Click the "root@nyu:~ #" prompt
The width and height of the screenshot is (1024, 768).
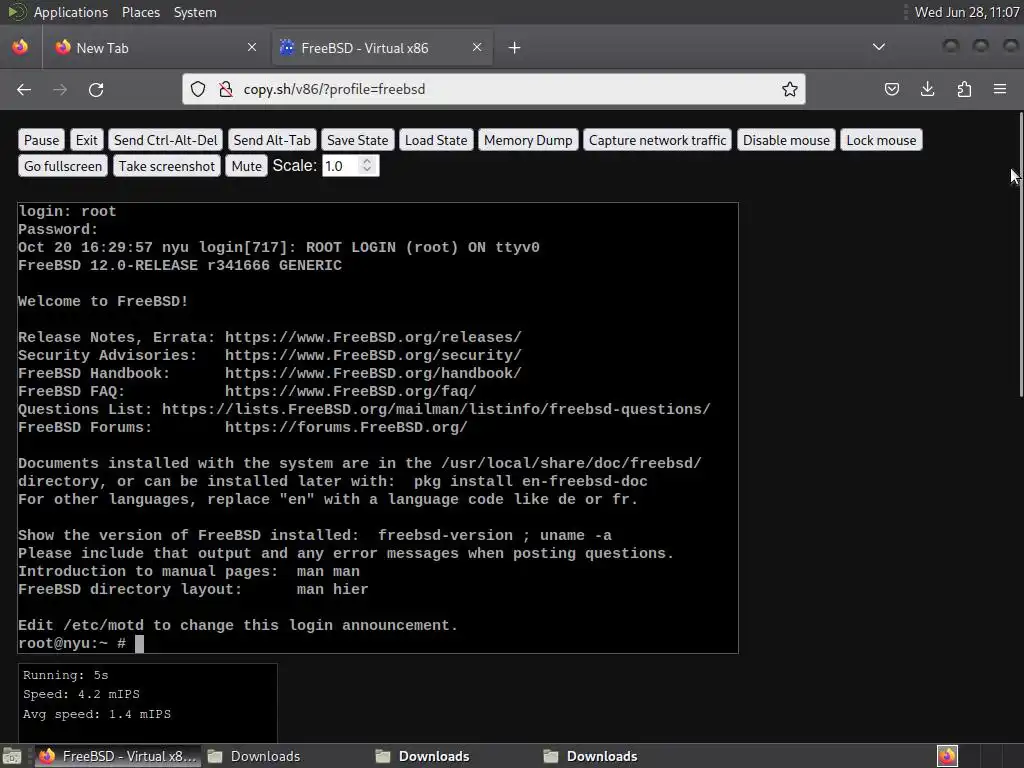pos(72,643)
